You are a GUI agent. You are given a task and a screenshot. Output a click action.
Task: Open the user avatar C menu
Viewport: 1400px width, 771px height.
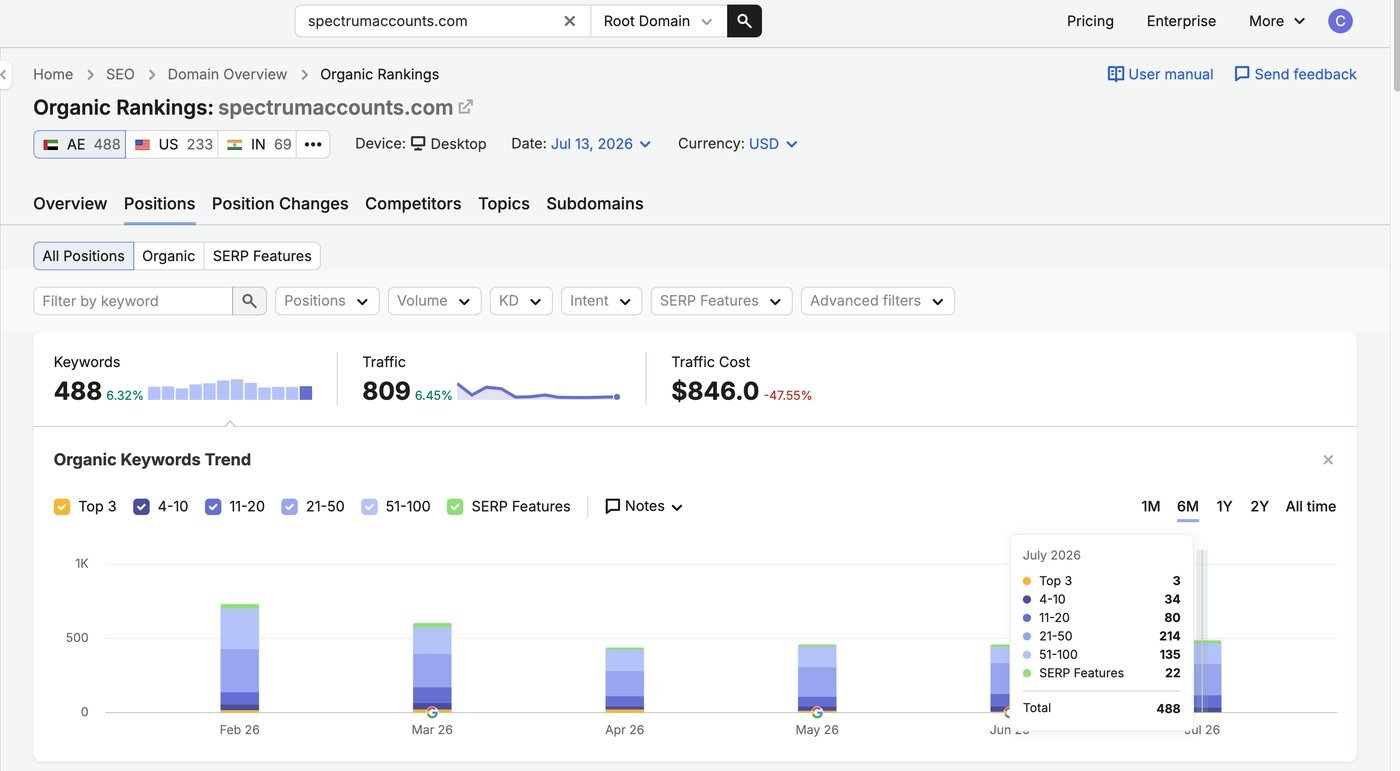click(x=1340, y=21)
